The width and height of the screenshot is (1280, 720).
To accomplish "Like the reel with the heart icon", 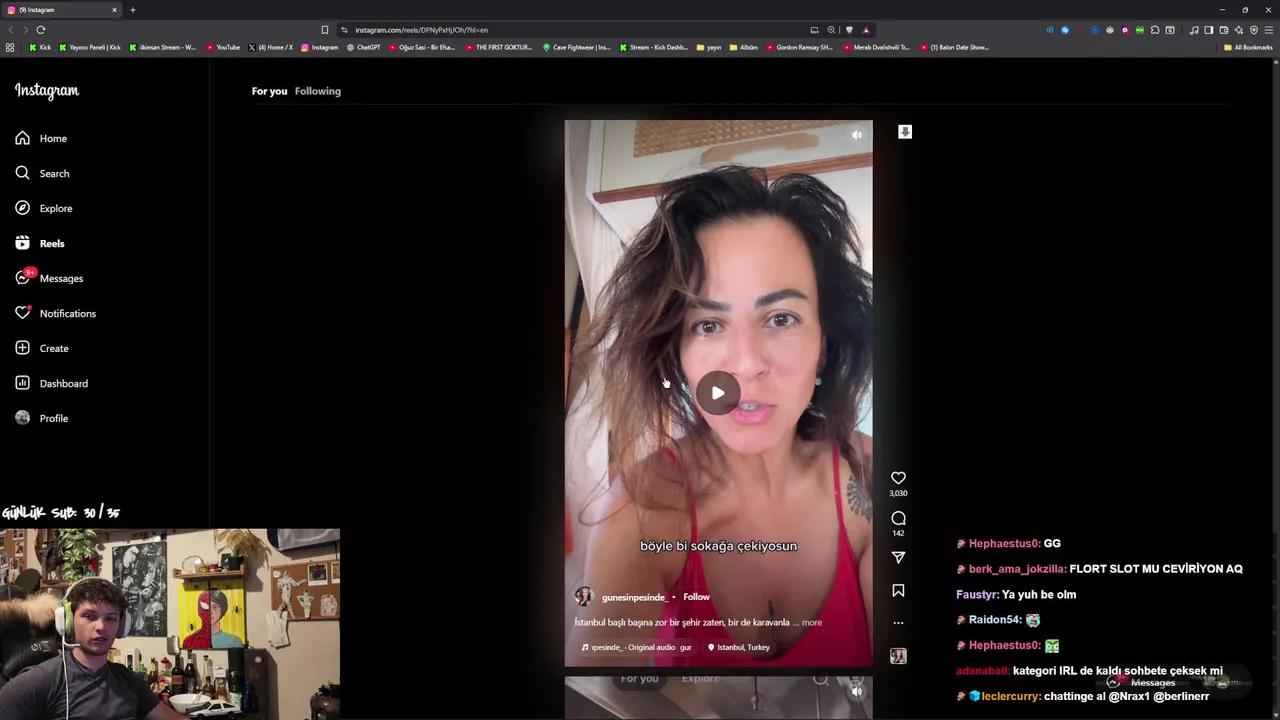I will (898, 478).
